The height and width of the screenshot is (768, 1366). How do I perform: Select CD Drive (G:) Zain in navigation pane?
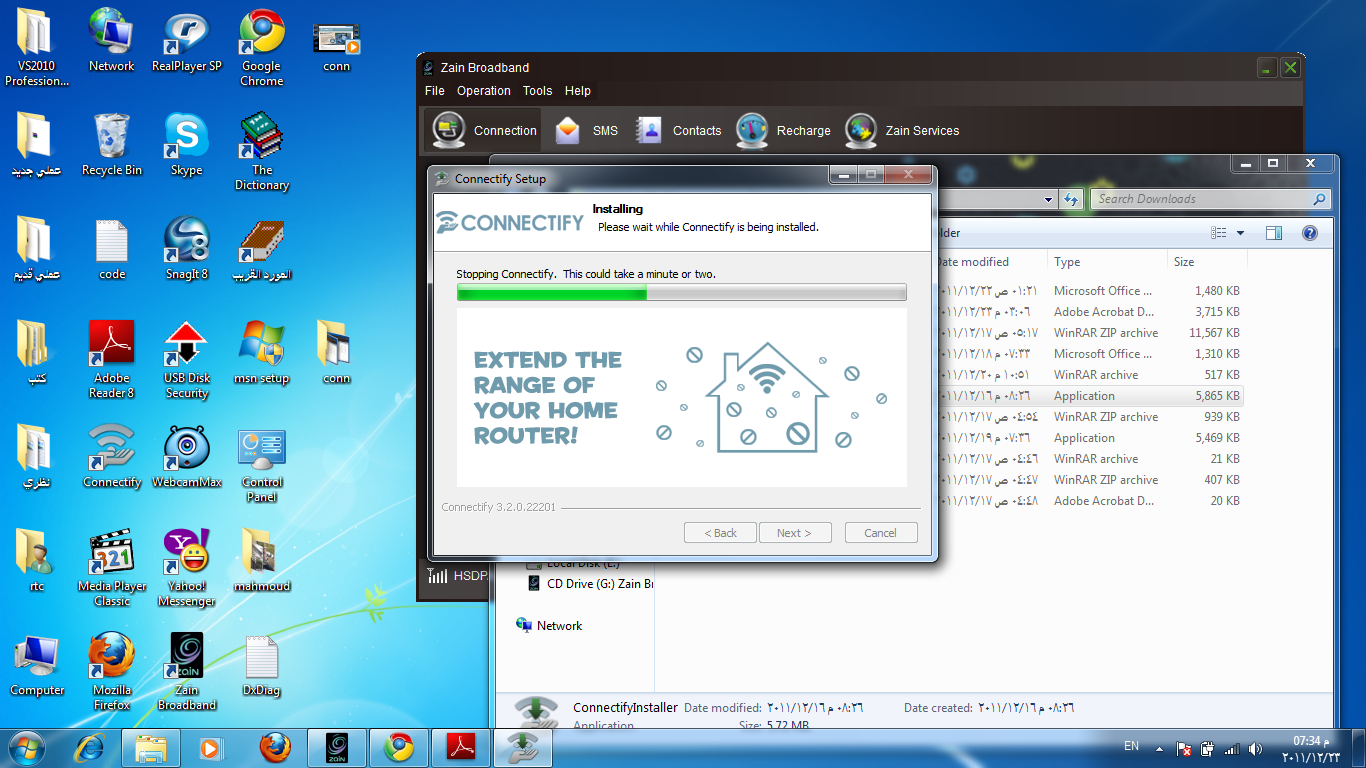pyautogui.click(x=590, y=583)
